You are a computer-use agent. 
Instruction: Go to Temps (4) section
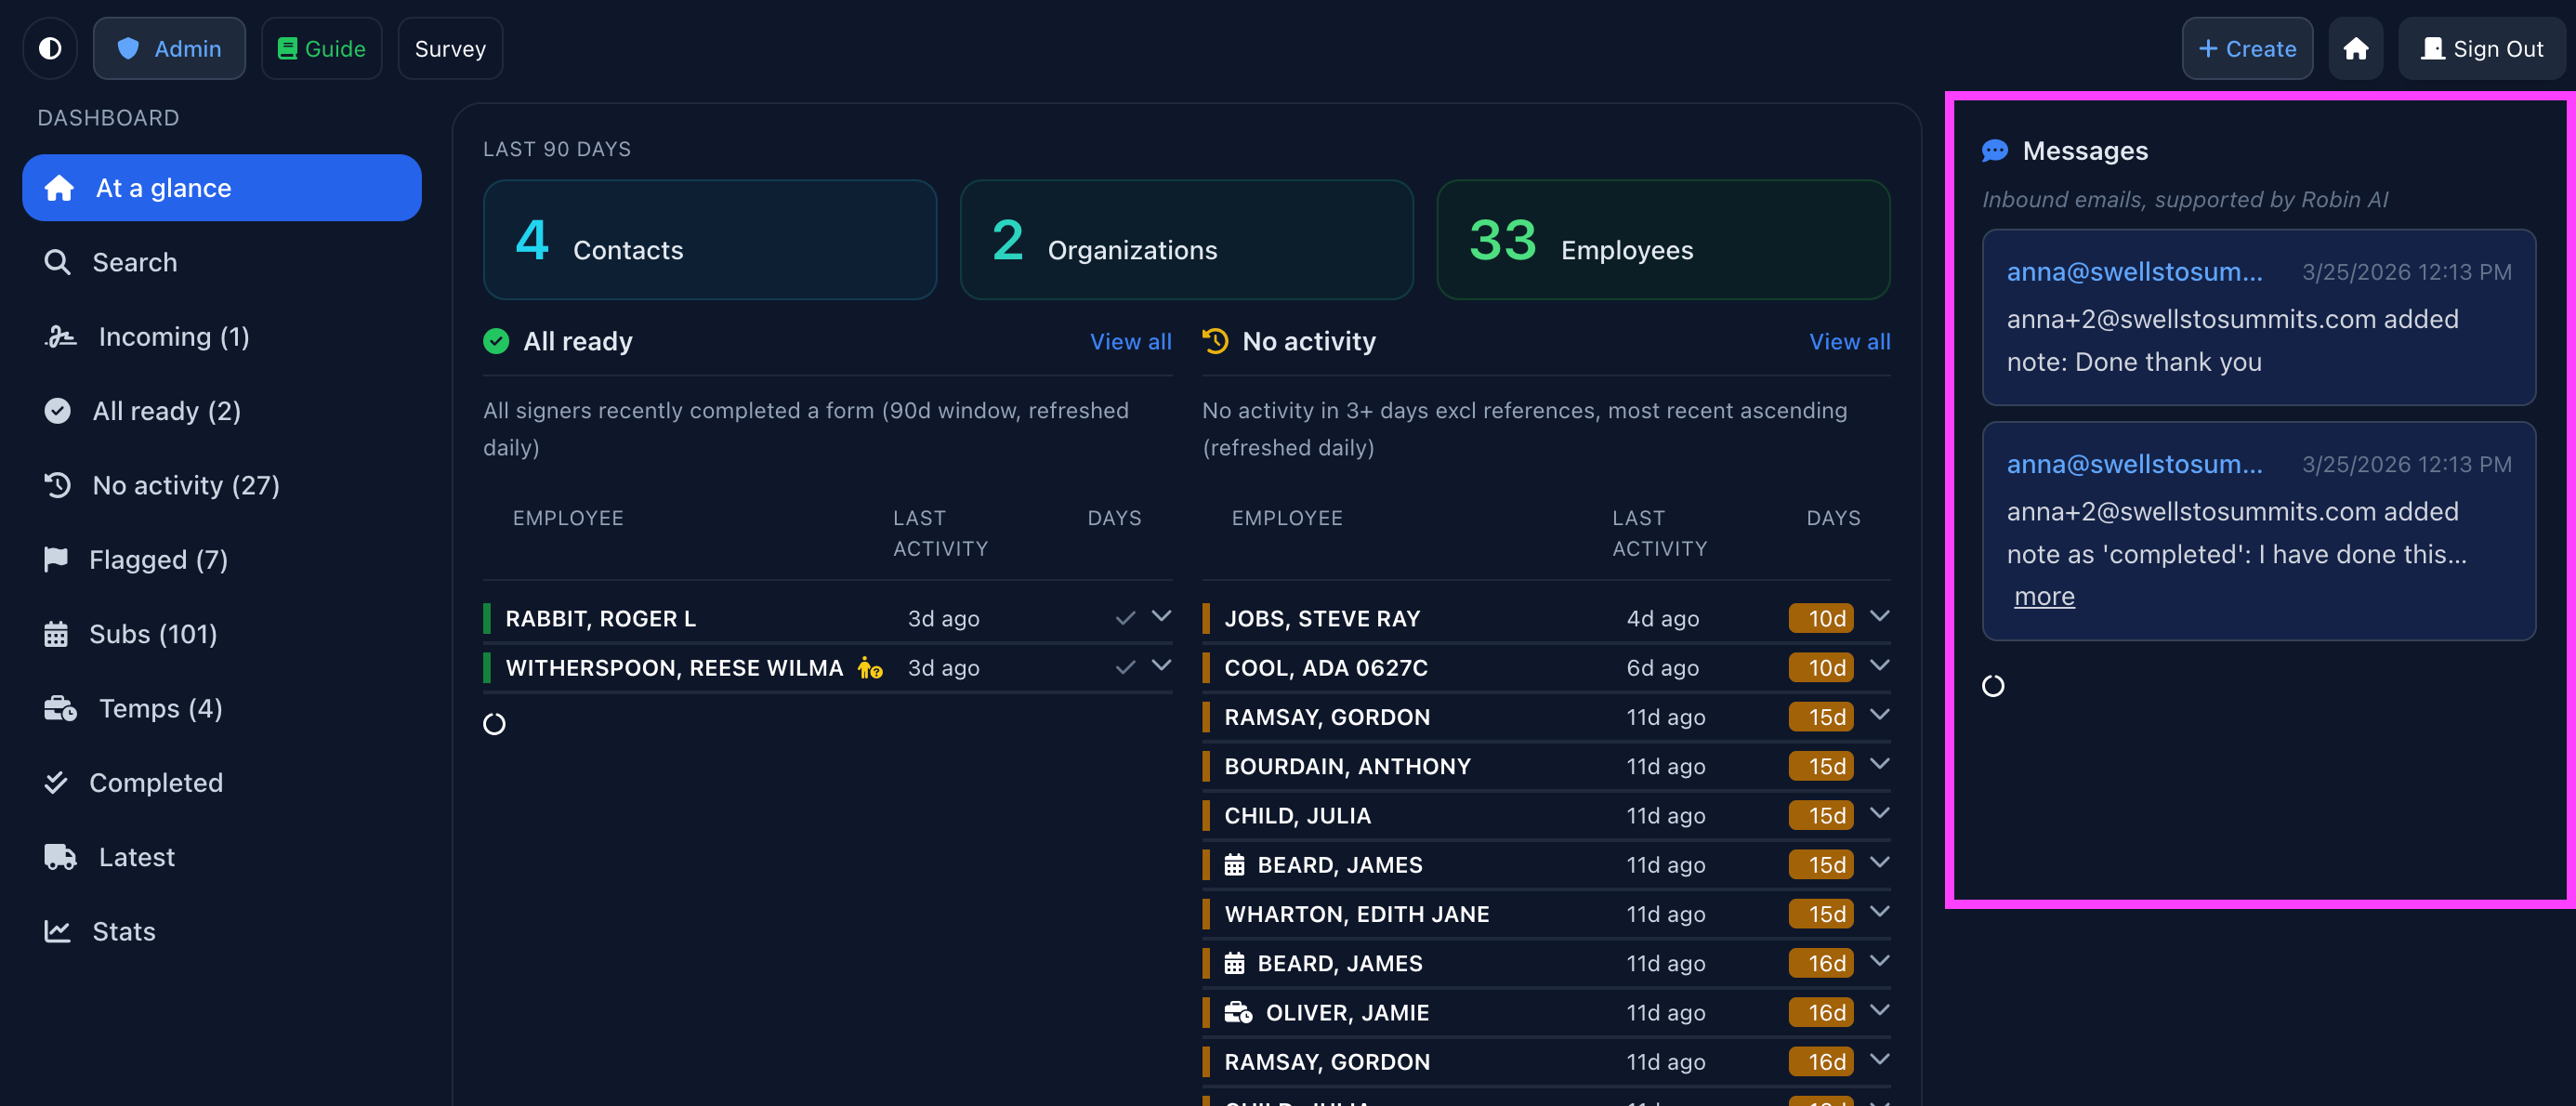(160, 709)
